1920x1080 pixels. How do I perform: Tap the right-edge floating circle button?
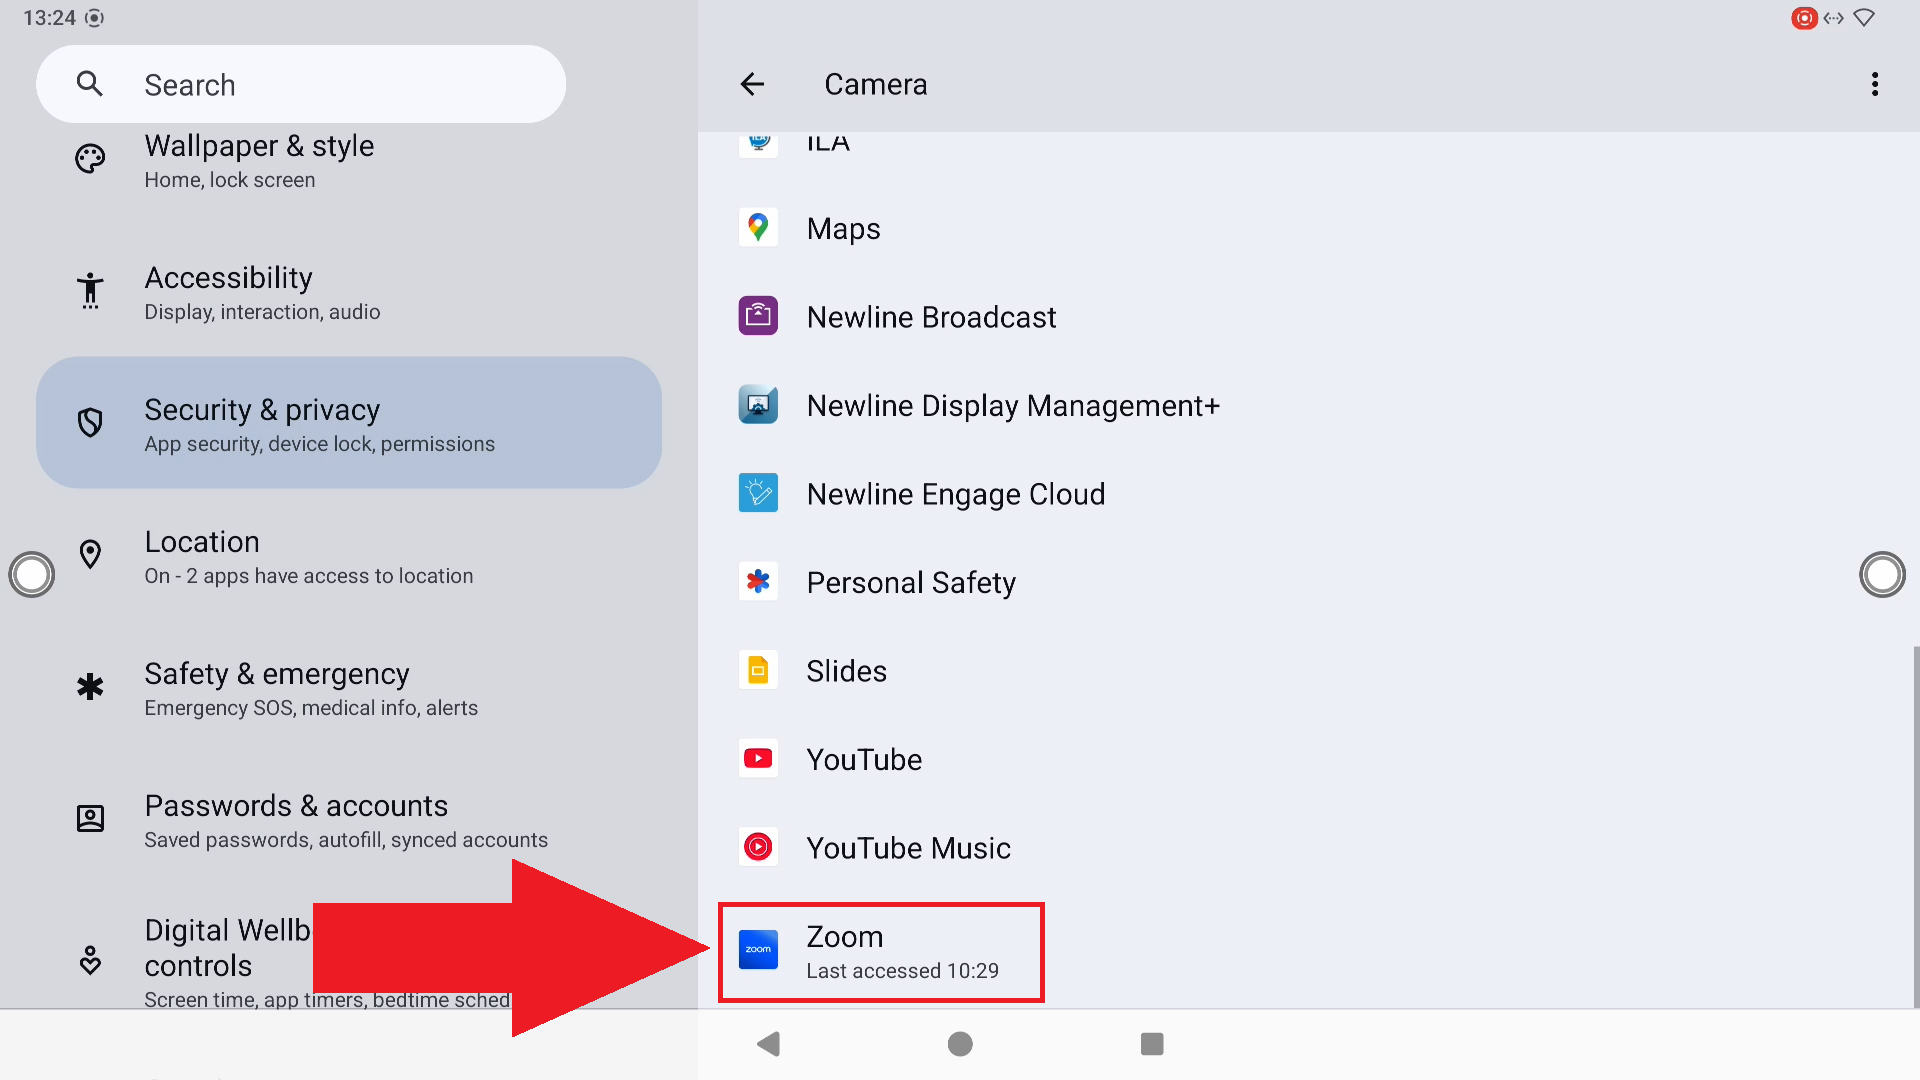tap(1881, 575)
